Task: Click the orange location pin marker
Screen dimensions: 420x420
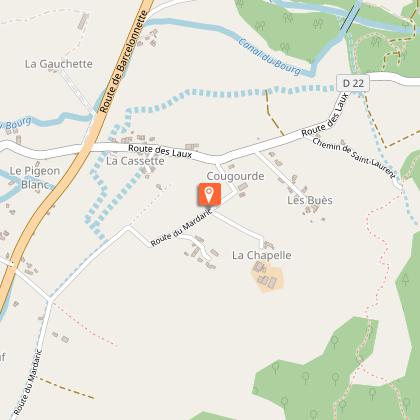Action: 209,194
